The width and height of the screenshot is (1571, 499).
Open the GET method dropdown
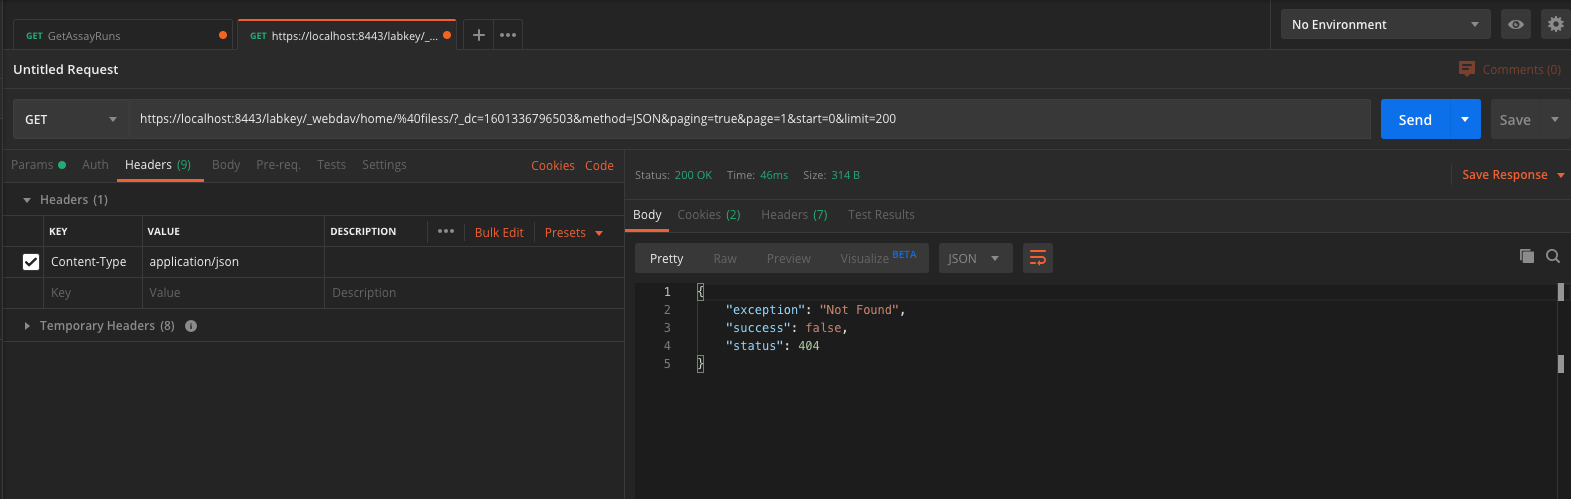71,119
